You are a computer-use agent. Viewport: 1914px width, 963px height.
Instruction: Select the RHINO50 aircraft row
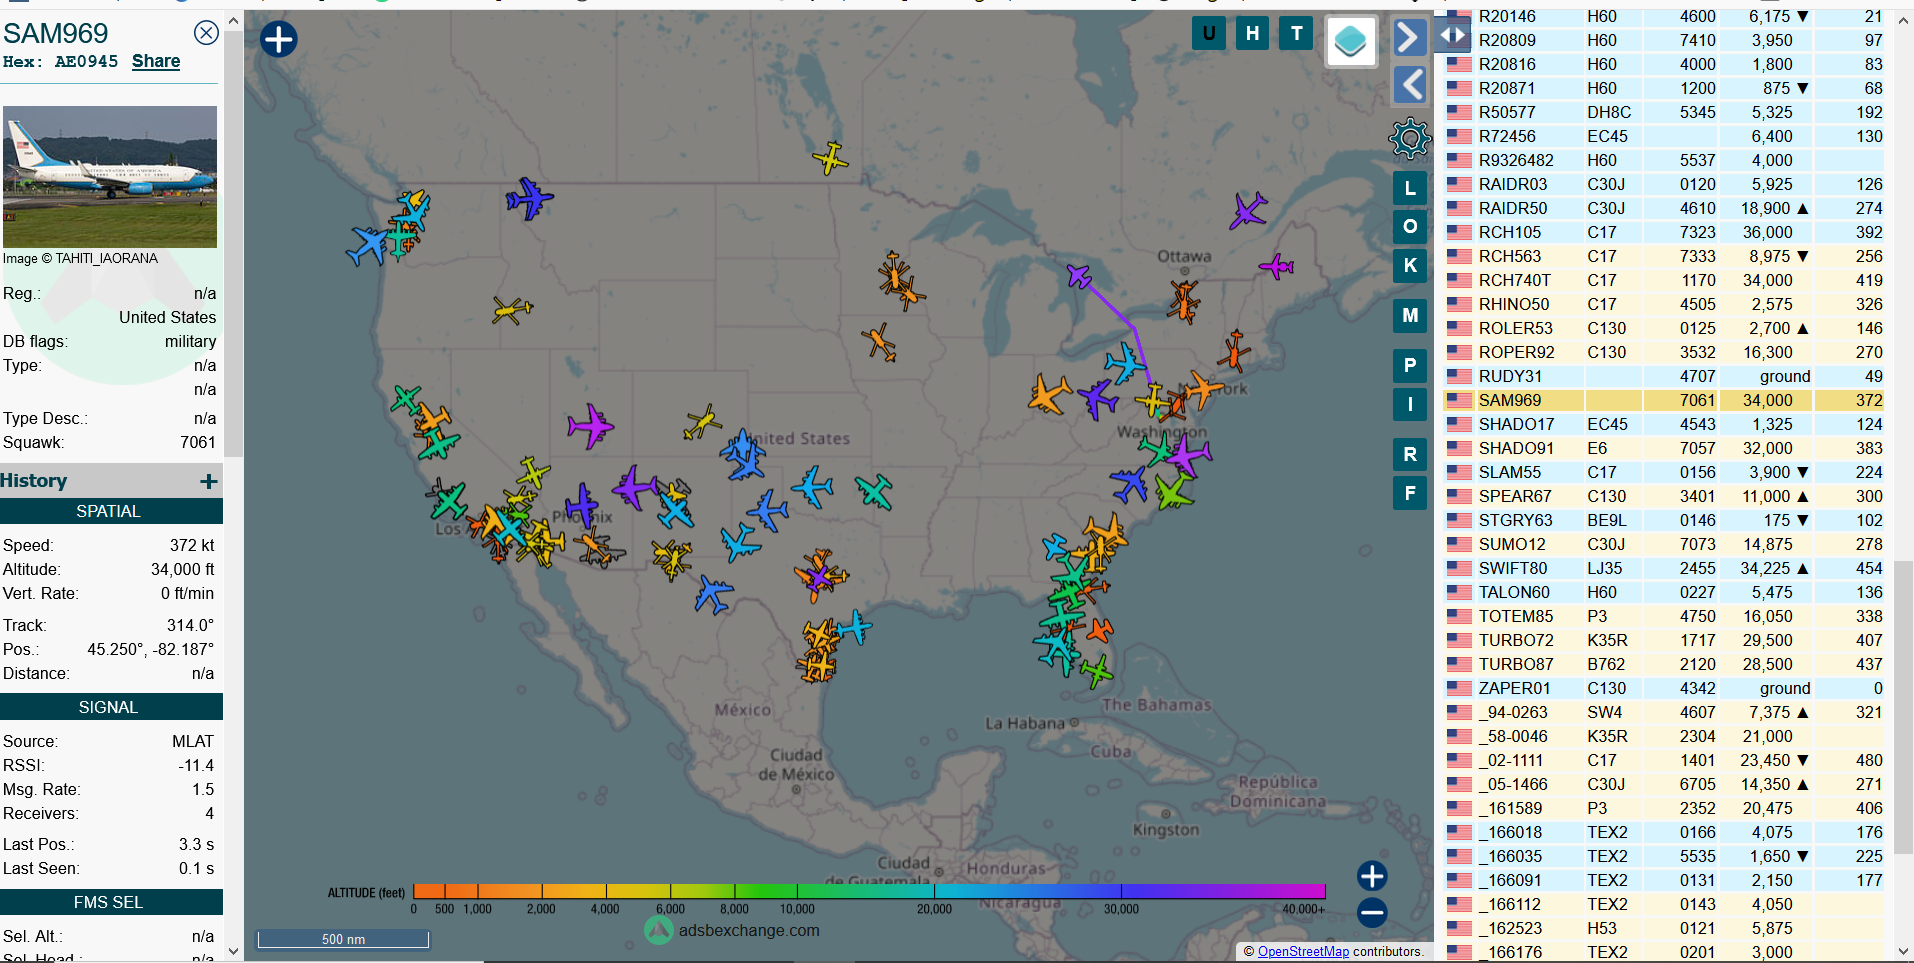coord(1664,304)
